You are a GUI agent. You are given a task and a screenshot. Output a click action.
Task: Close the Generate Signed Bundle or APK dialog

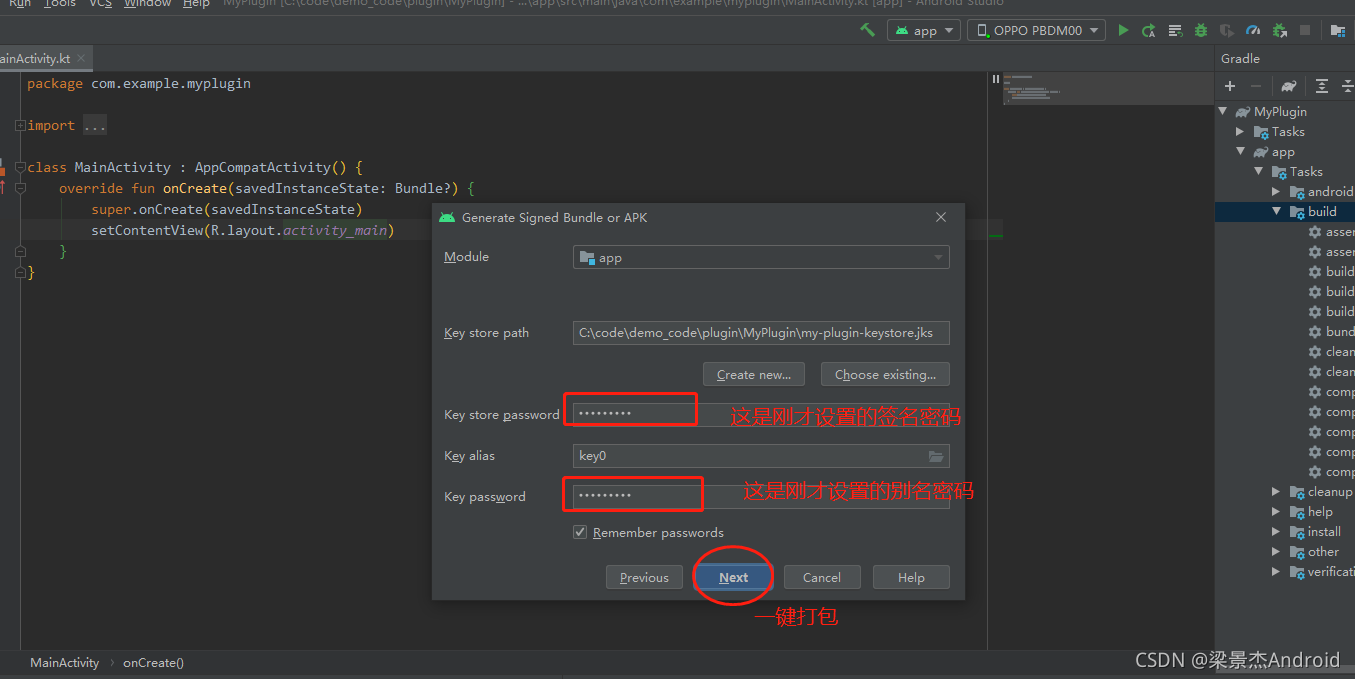coord(940,217)
